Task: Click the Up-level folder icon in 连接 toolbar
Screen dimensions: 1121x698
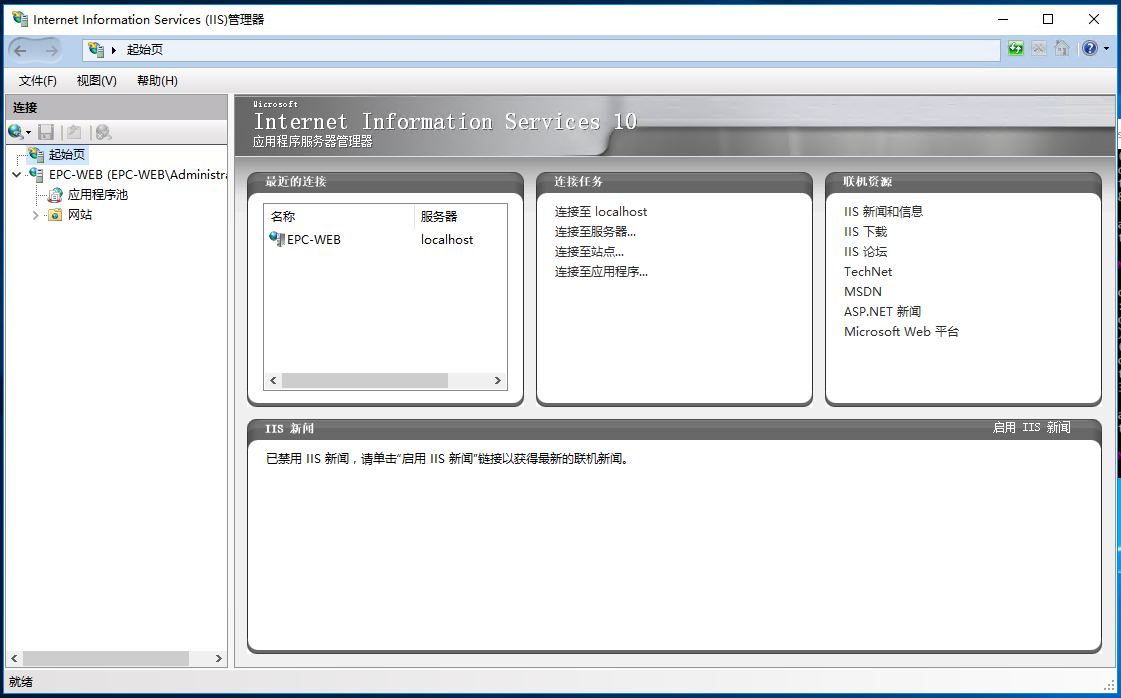Action: 74,132
